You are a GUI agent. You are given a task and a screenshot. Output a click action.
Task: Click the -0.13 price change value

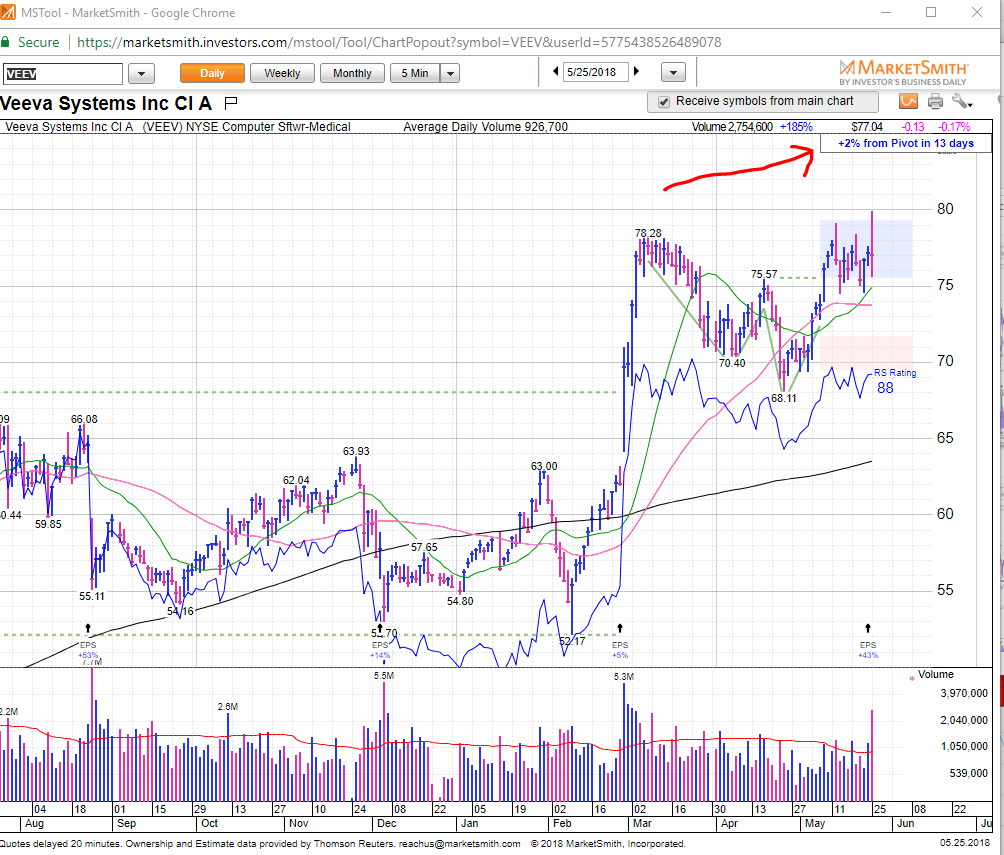913,127
